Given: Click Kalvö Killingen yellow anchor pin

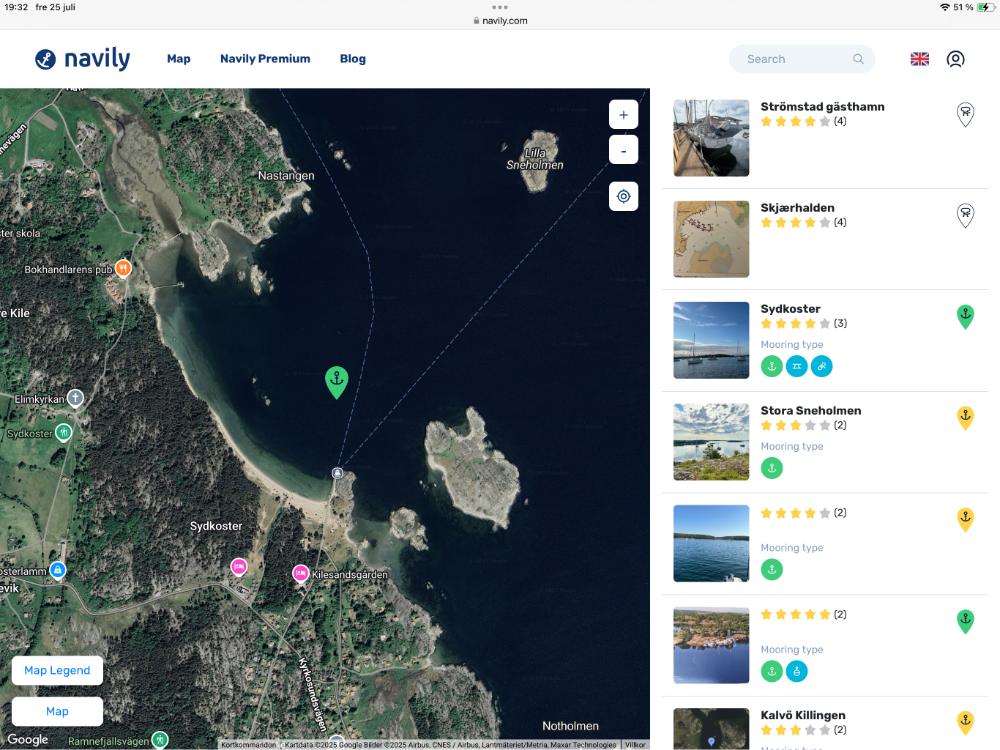Looking at the screenshot, I should pos(966,723).
